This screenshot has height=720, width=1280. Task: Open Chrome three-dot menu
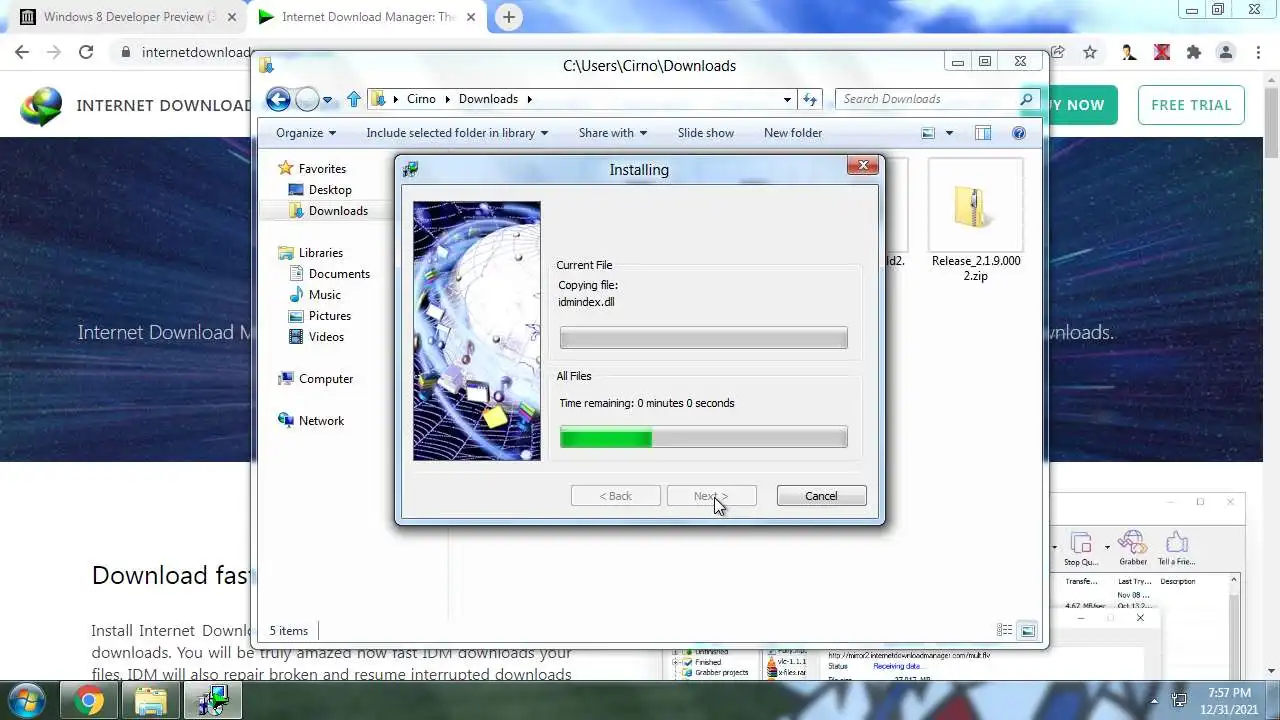pos(1258,52)
